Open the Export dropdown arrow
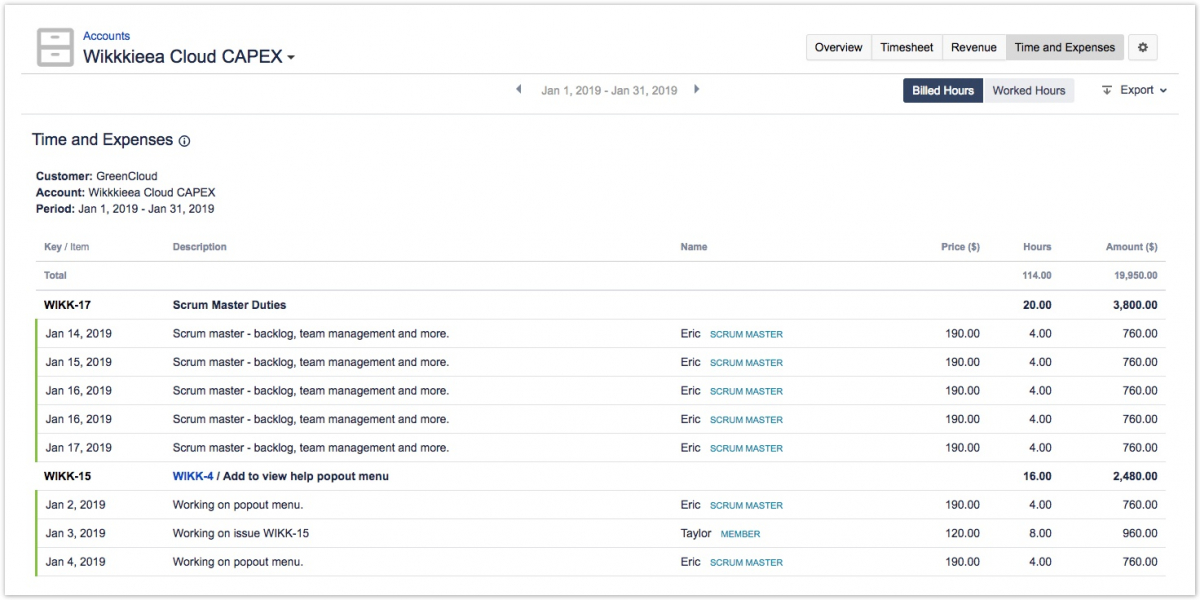1200x600 pixels. click(x=1164, y=90)
